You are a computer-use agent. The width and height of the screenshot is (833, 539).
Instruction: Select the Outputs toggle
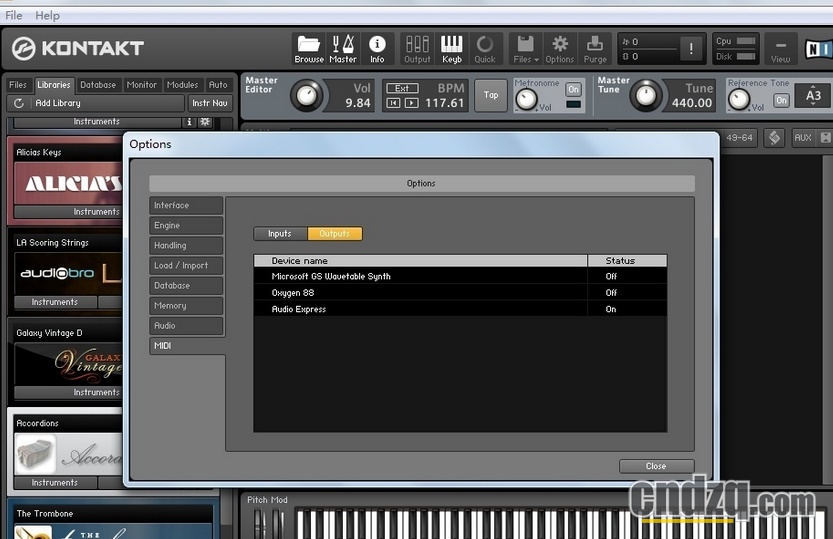tap(335, 234)
